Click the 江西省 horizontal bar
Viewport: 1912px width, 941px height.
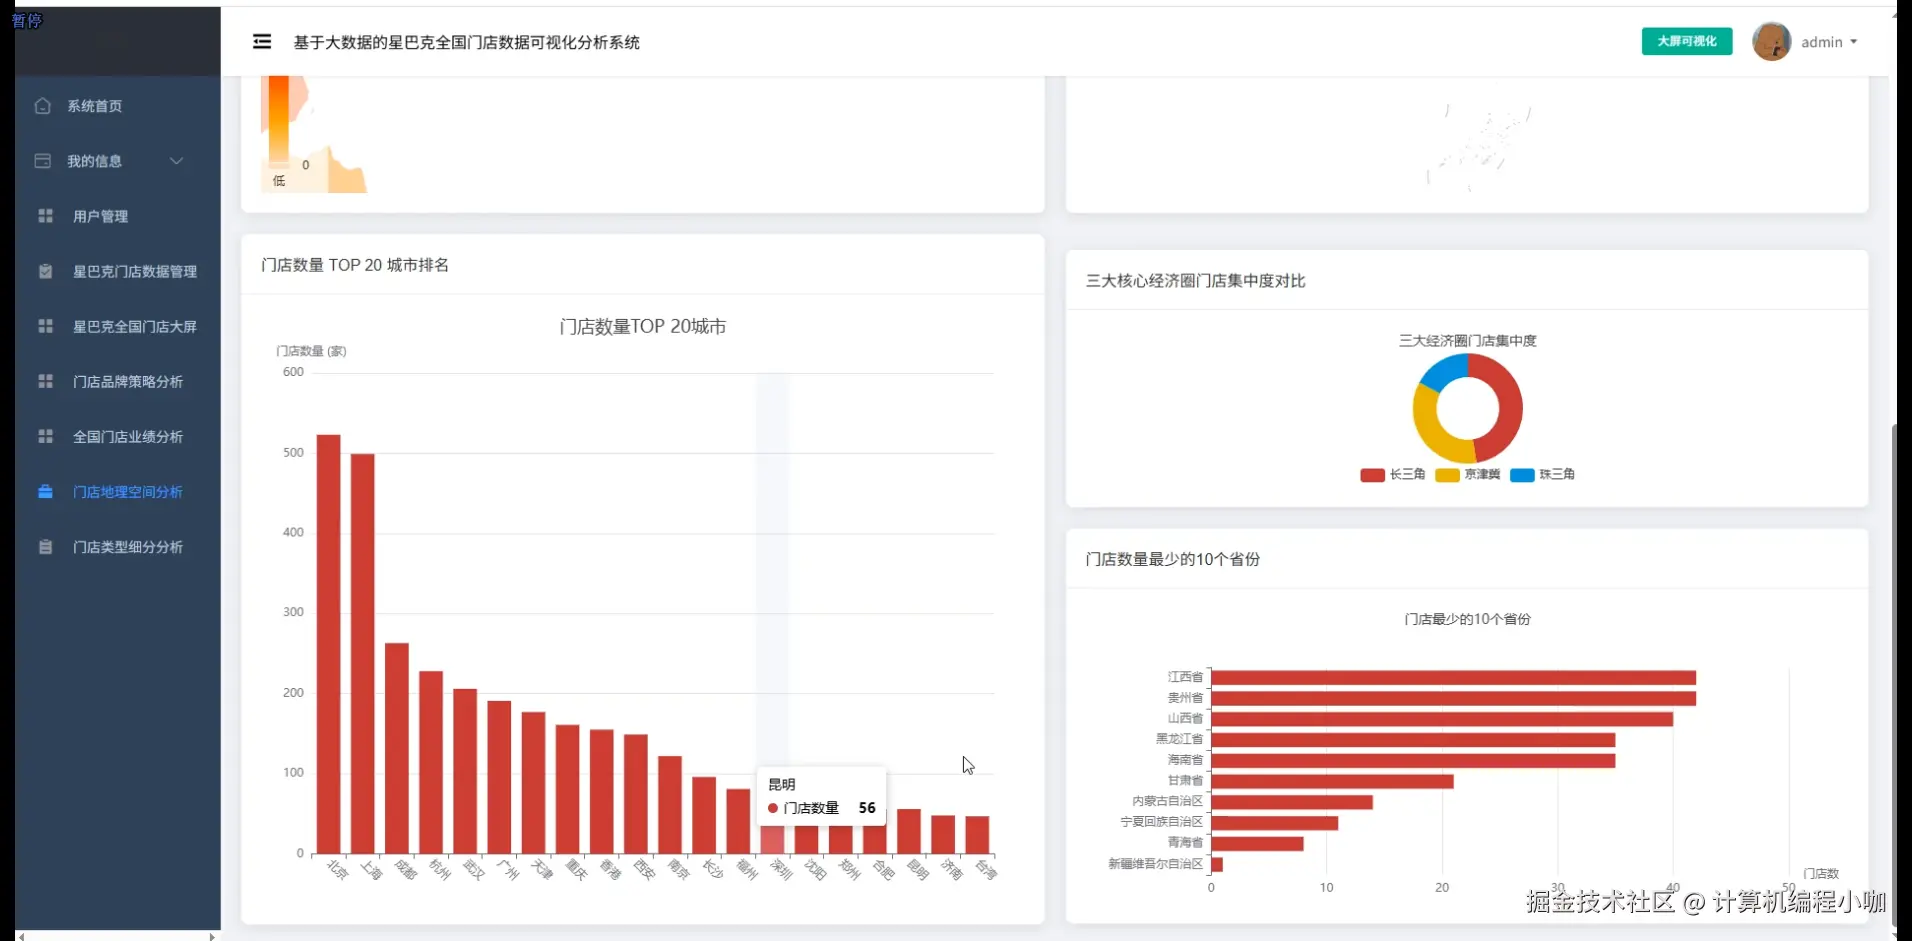(1453, 677)
